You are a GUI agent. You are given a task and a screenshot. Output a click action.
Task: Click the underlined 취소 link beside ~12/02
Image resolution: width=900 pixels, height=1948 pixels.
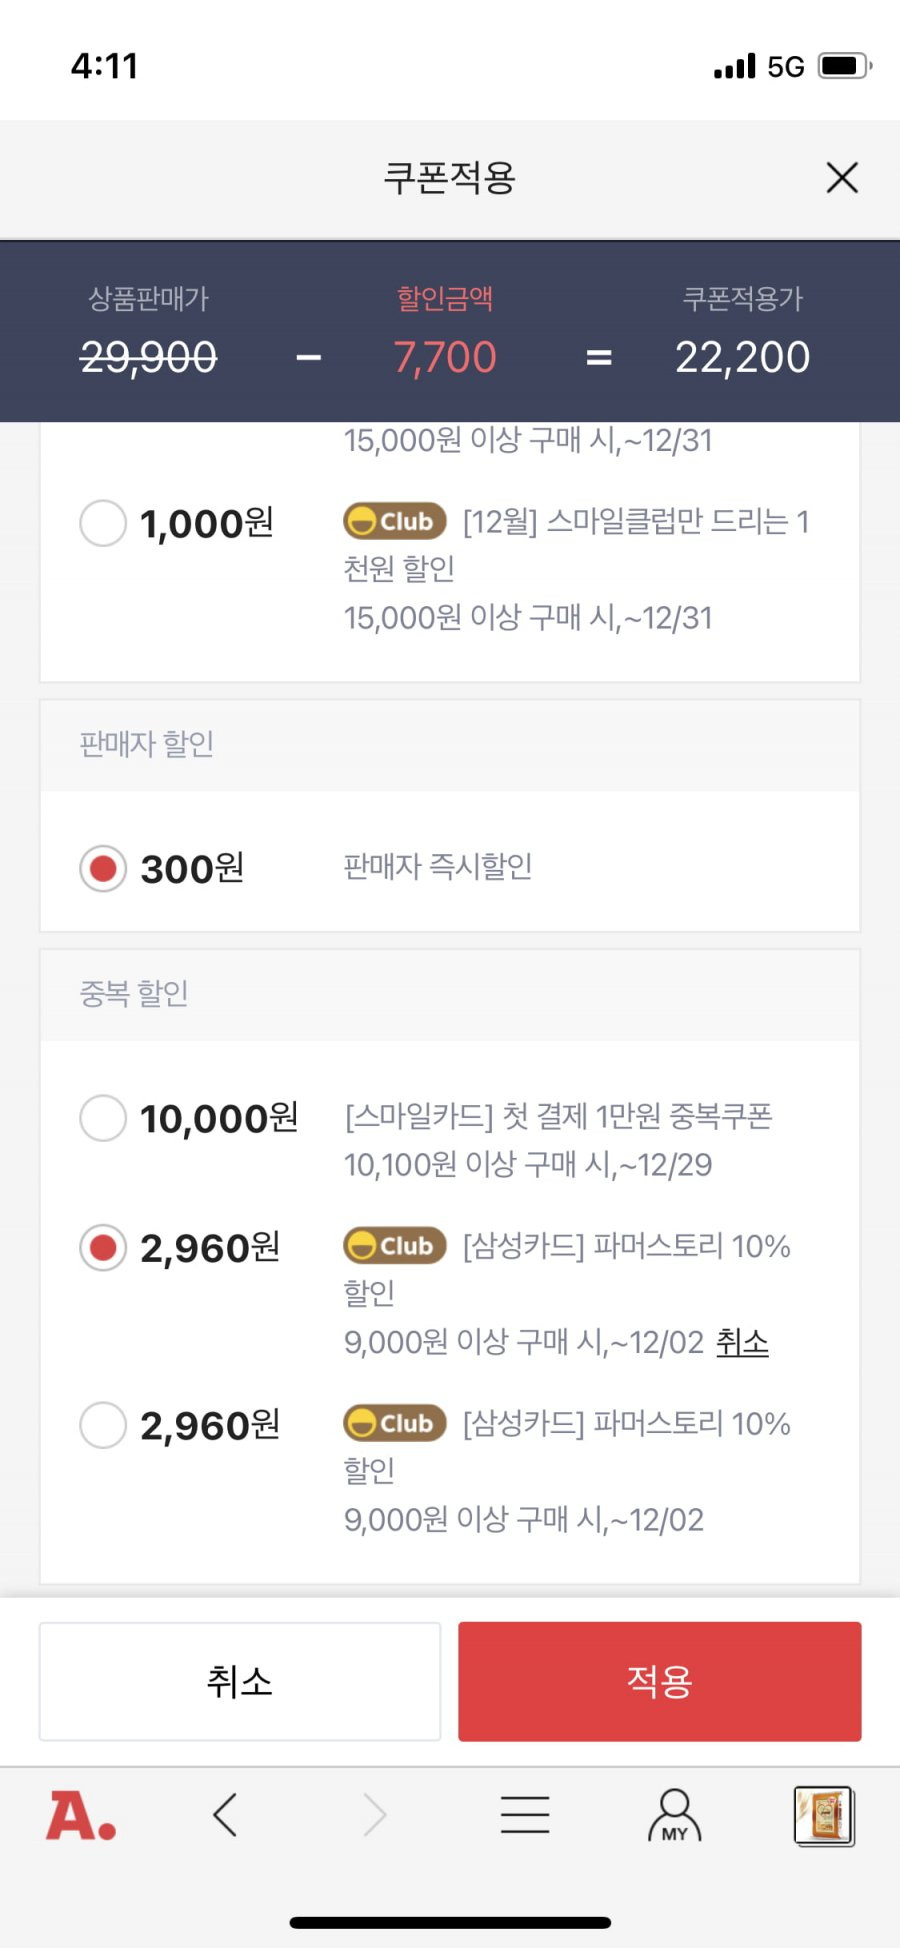(742, 1342)
